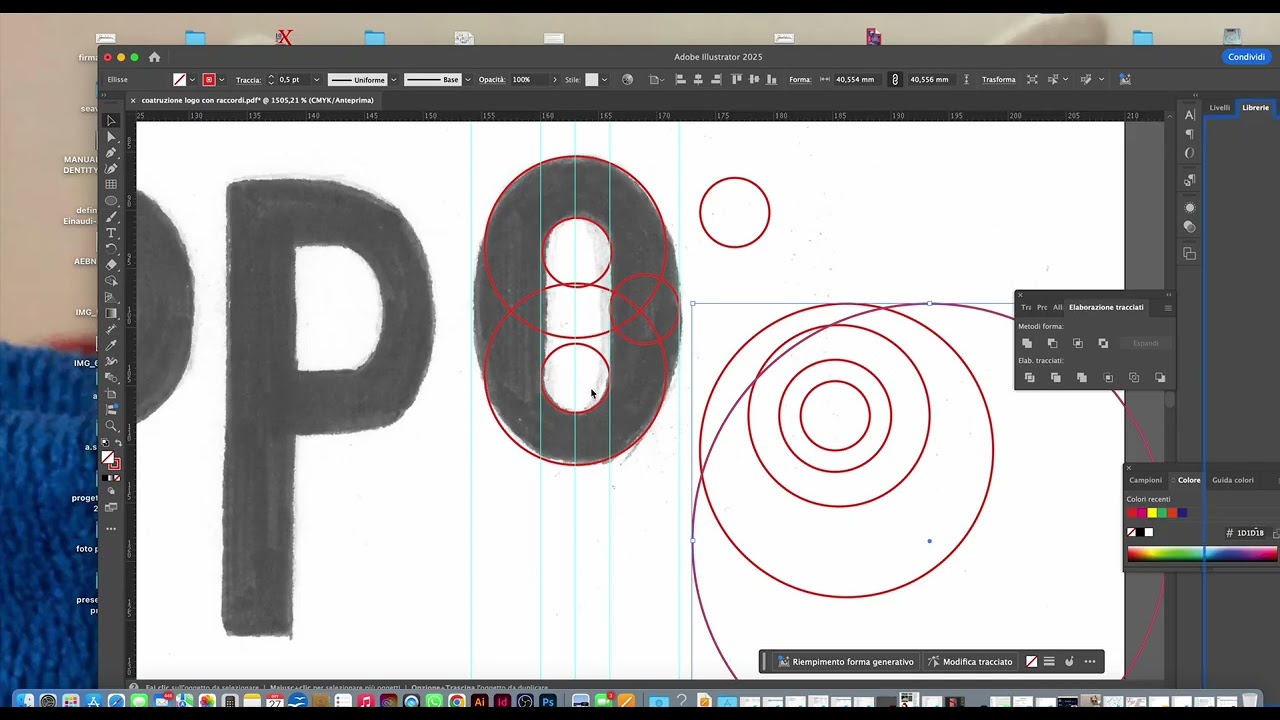Click Opacità label in control bar
The height and width of the screenshot is (720, 1280).
pyautogui.click(x=491, y=79)
